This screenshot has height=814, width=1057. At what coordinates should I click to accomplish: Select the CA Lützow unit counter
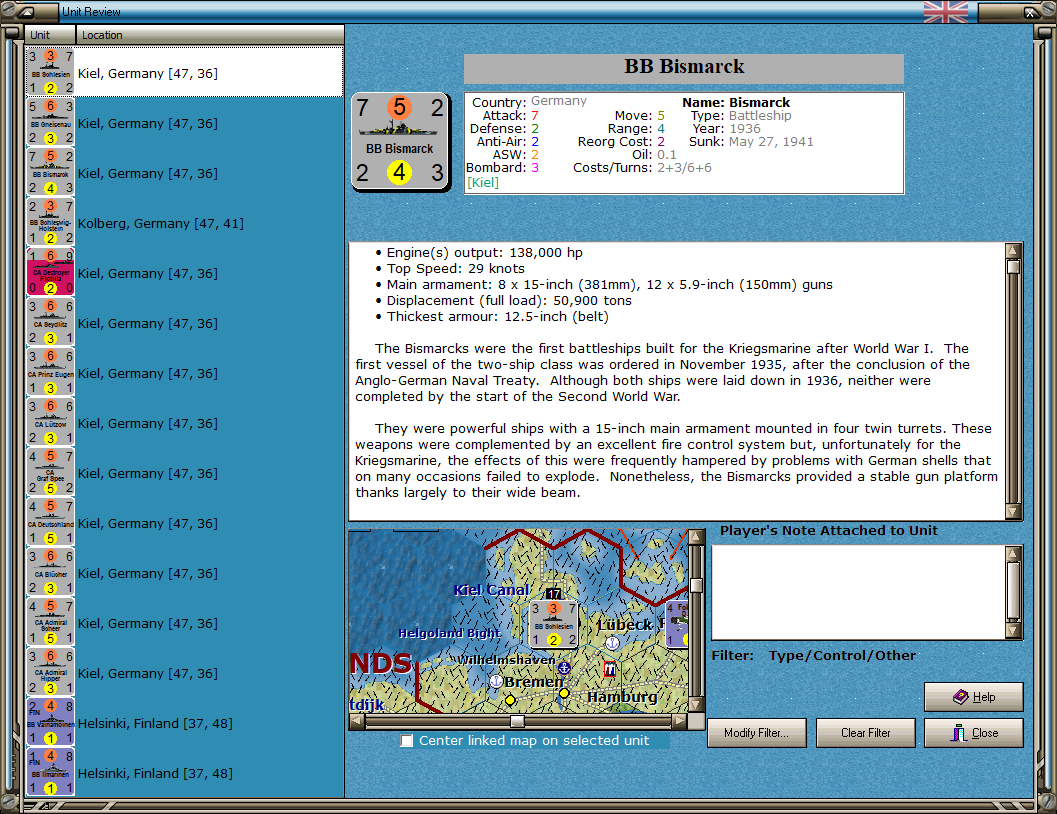50,421
